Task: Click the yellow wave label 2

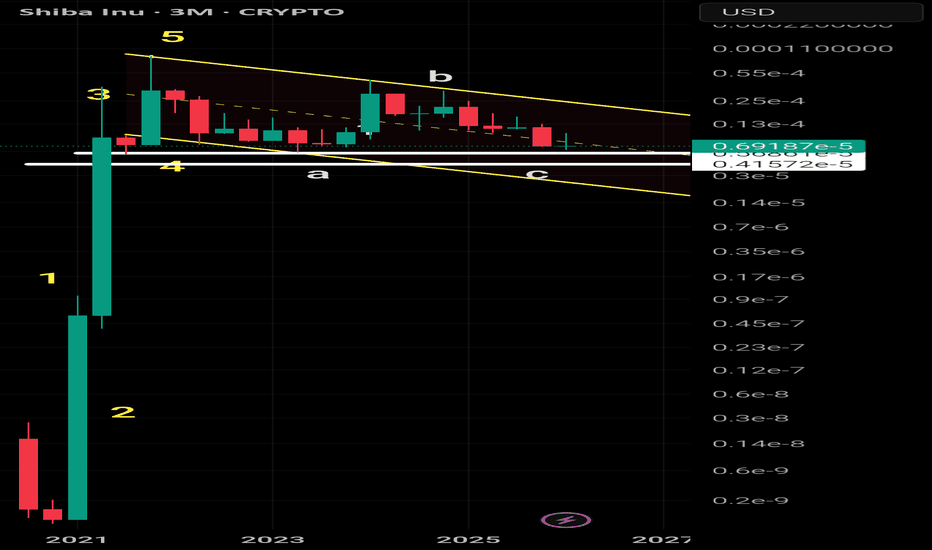Action: (x=123, y=412)
